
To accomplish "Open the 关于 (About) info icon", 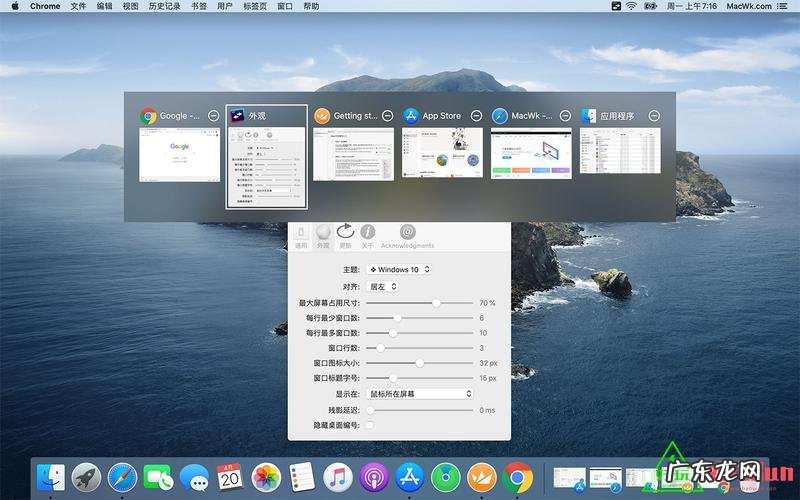I will tap(368, 232).
